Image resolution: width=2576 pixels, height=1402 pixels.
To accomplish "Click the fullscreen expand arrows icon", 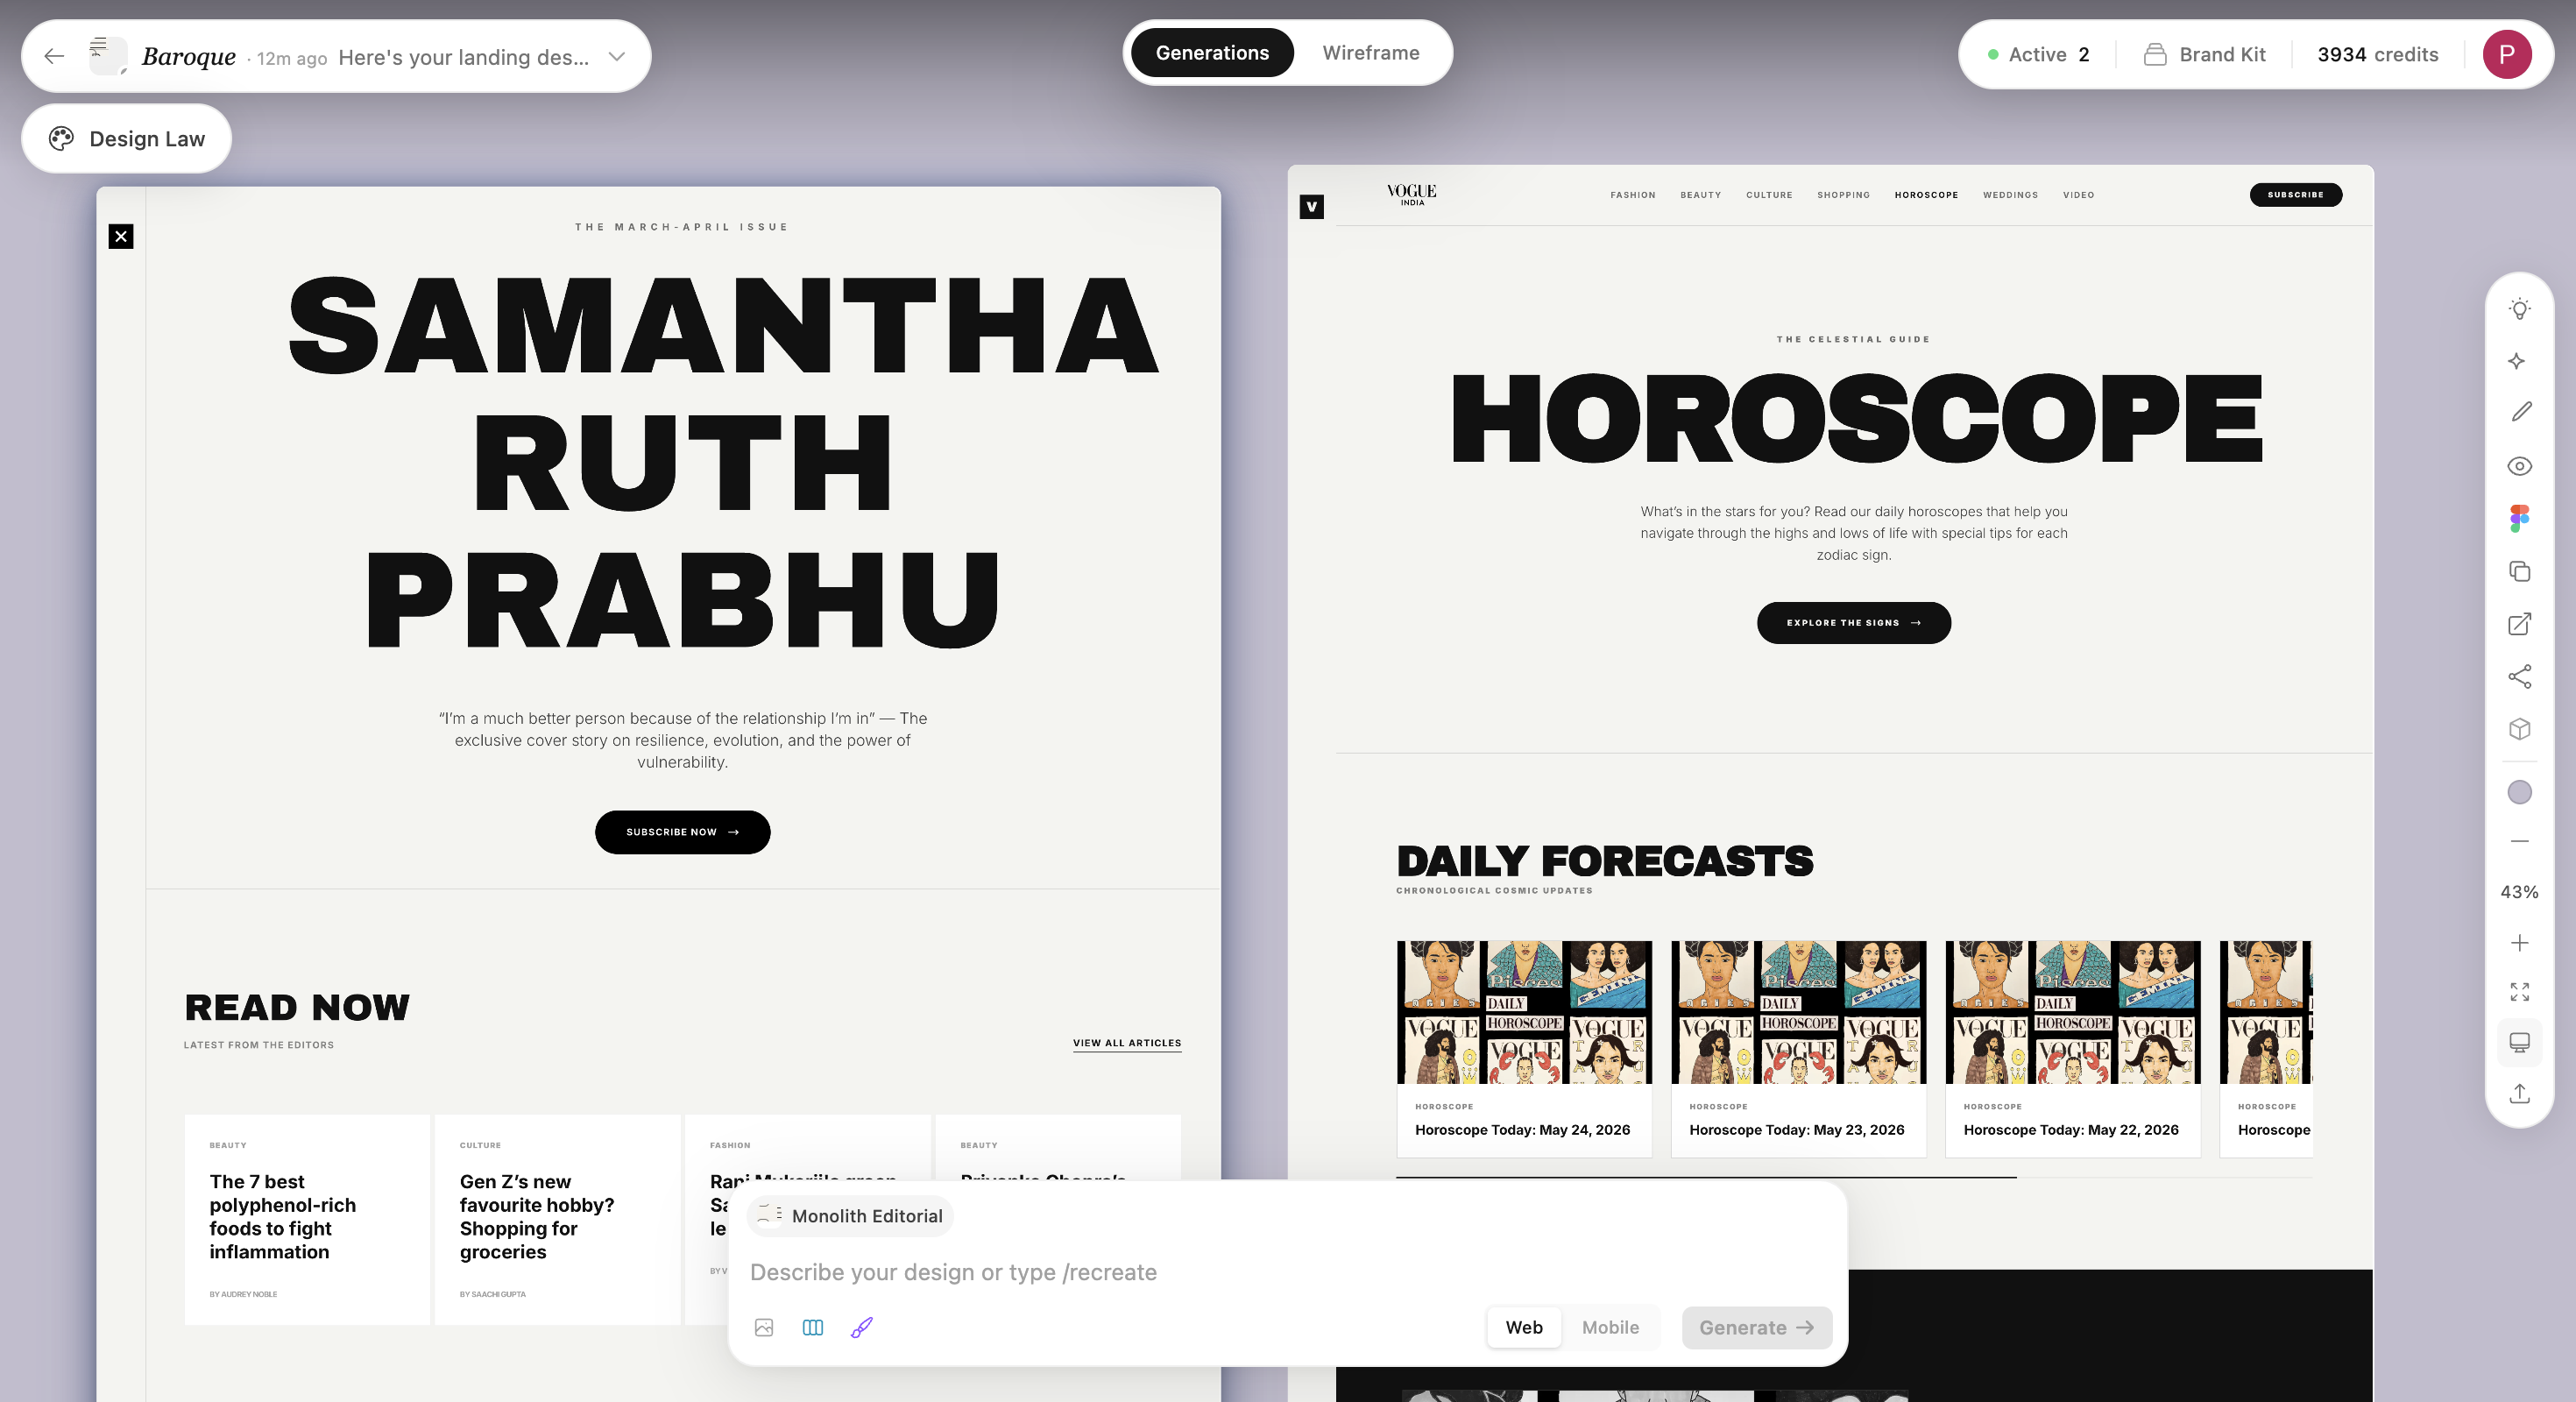I will point(2519,991).
